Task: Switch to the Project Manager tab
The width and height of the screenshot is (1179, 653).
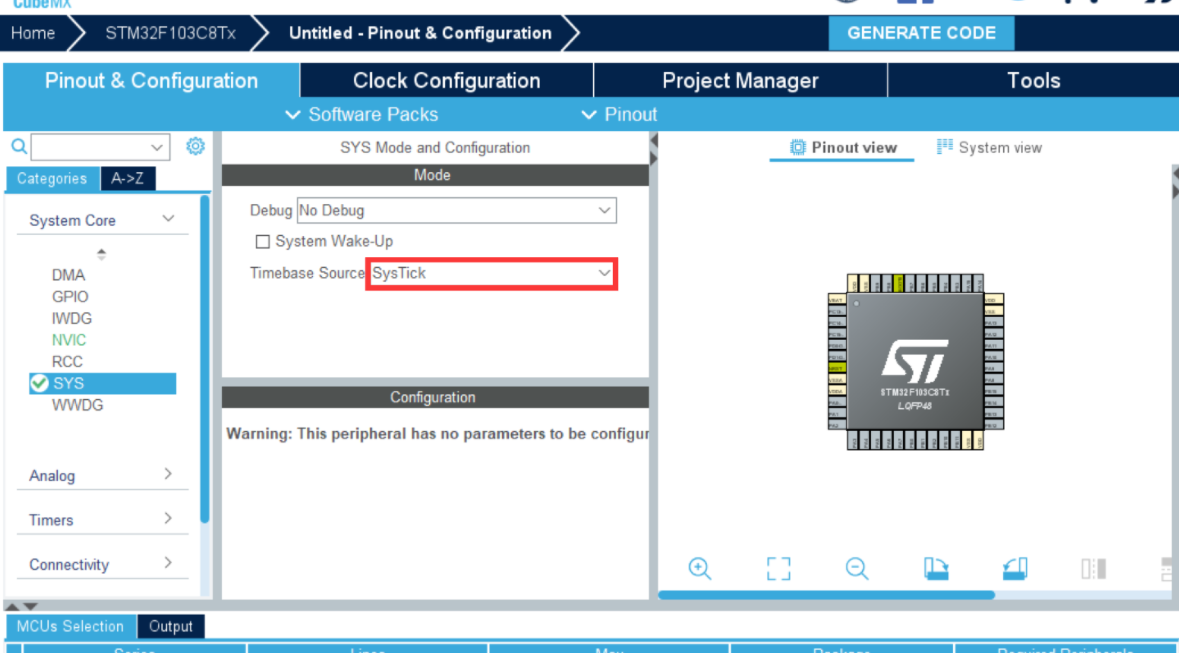Action: pyautogui.click(x=740, y=80)
